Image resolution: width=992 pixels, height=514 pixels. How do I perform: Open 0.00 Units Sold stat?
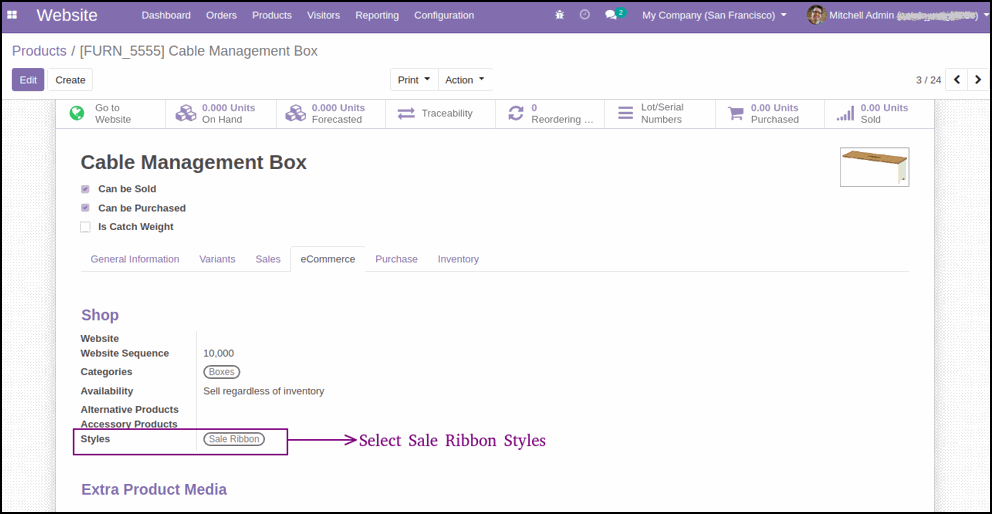tap(879, 113)
